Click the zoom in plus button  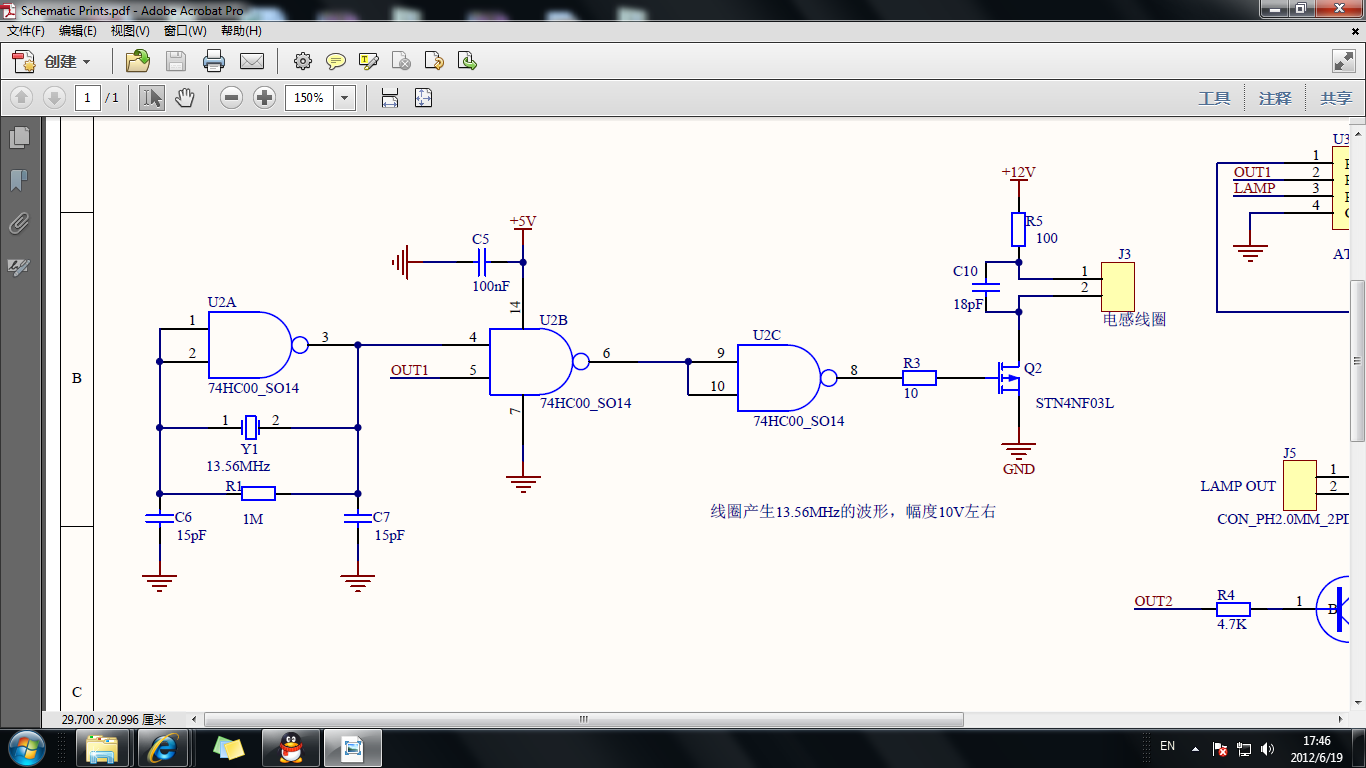click(x=264, y=98)
